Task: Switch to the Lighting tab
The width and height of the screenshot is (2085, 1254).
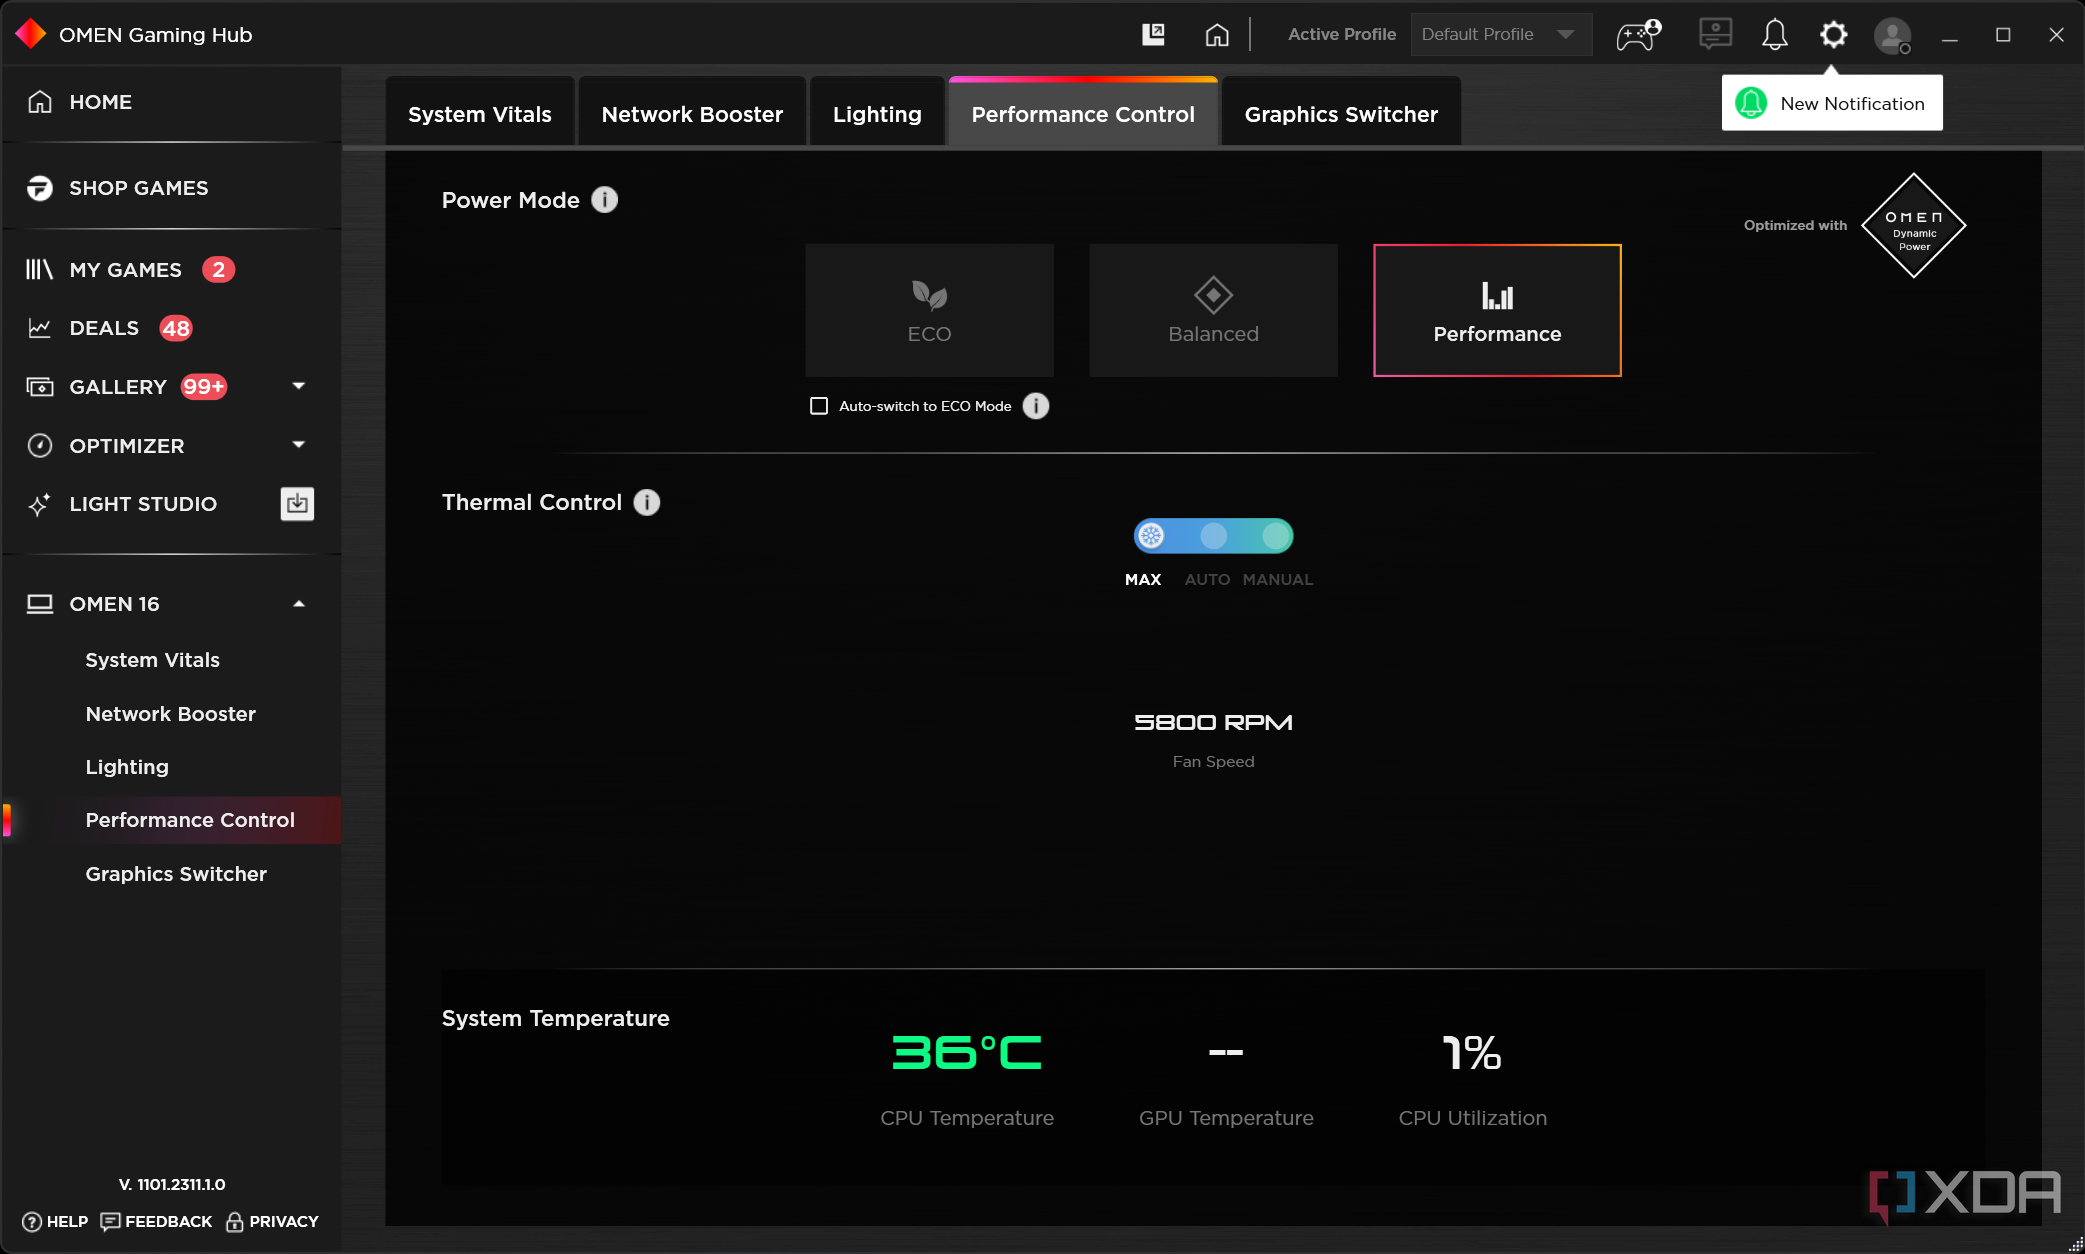Action: tap(877, 114)
